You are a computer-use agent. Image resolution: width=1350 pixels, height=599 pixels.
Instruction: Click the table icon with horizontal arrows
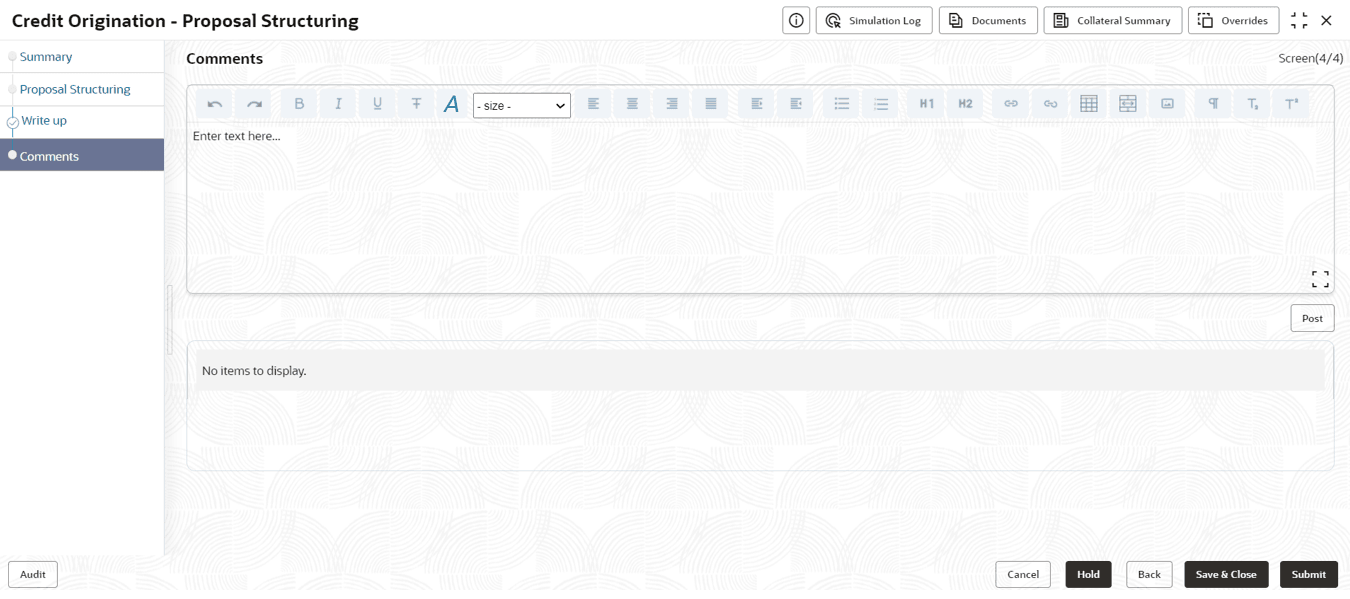tap(1128, 104)
